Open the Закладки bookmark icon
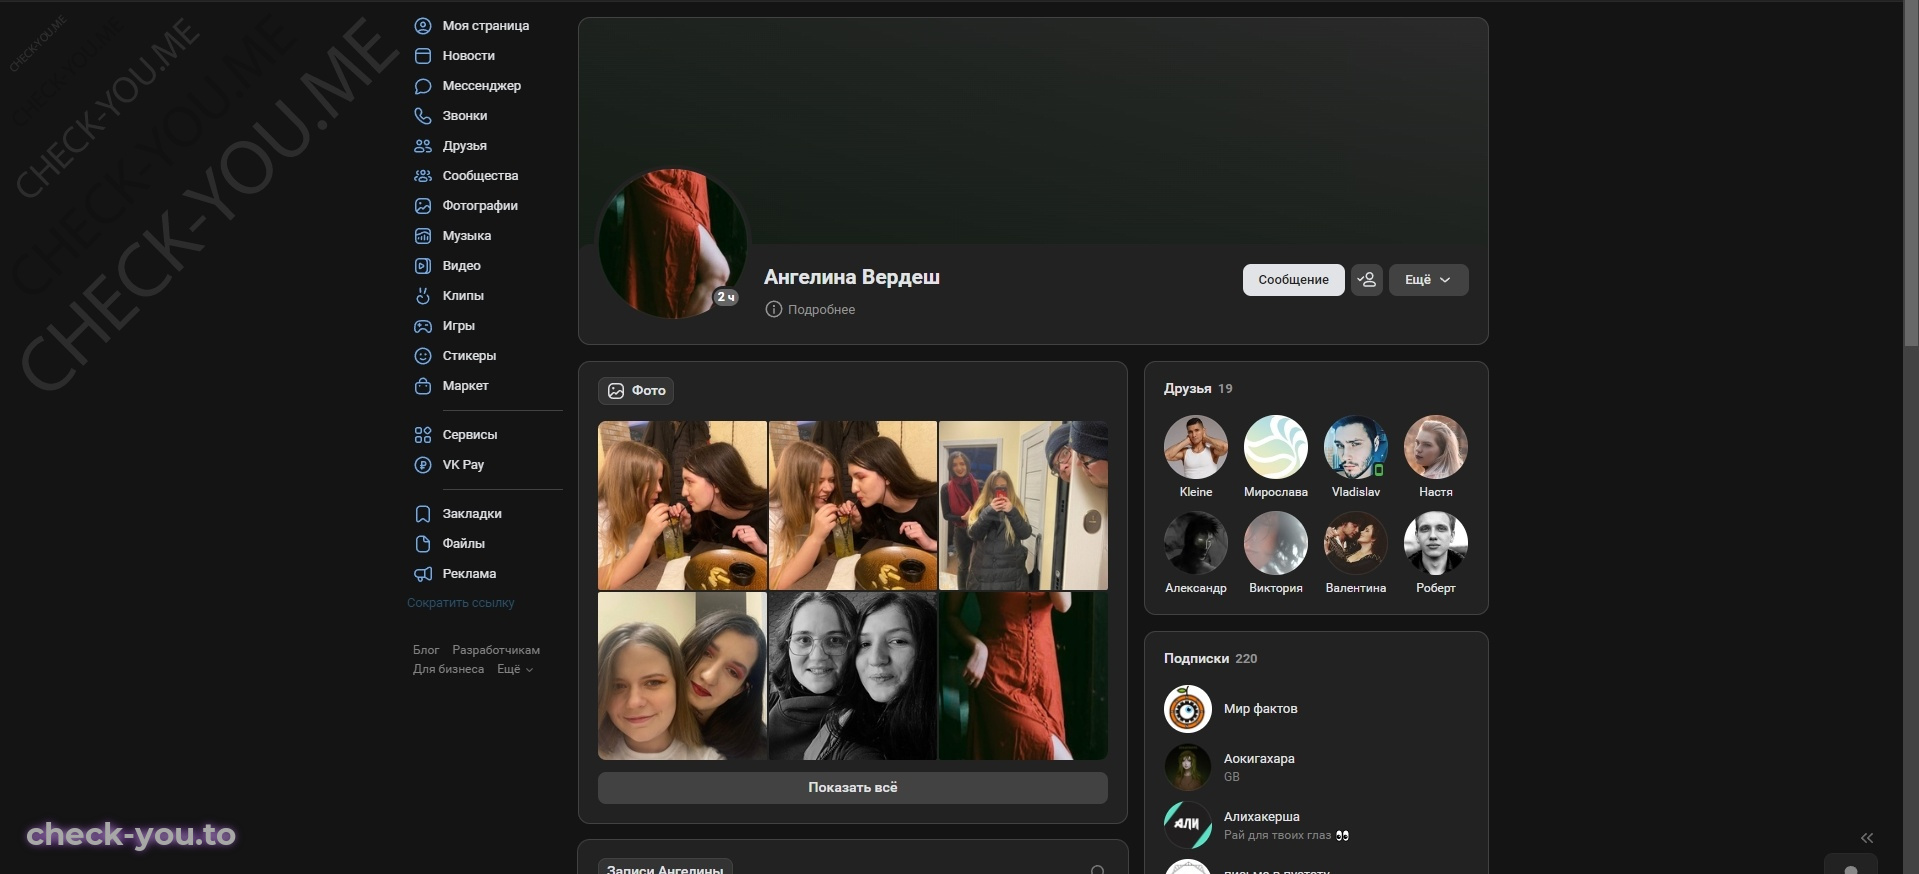 tap(423, 514)
